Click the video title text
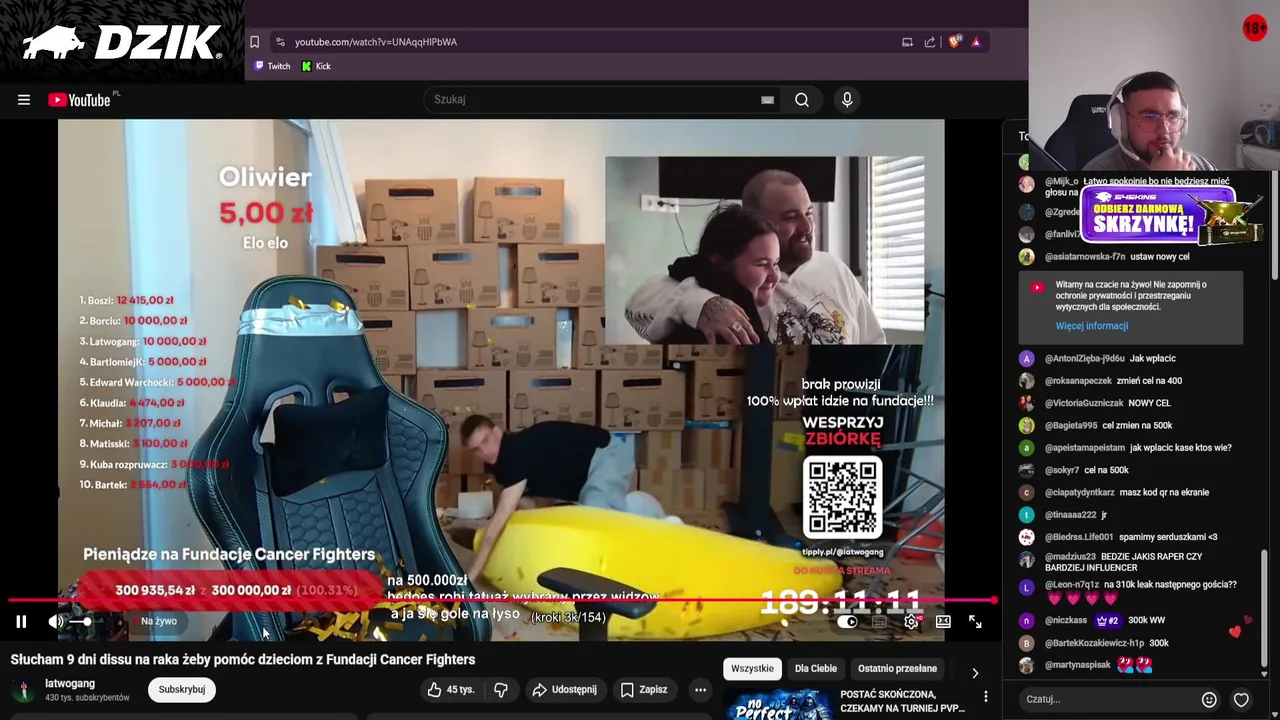This screenshot has width=1280, height=720. coord(243,660)
